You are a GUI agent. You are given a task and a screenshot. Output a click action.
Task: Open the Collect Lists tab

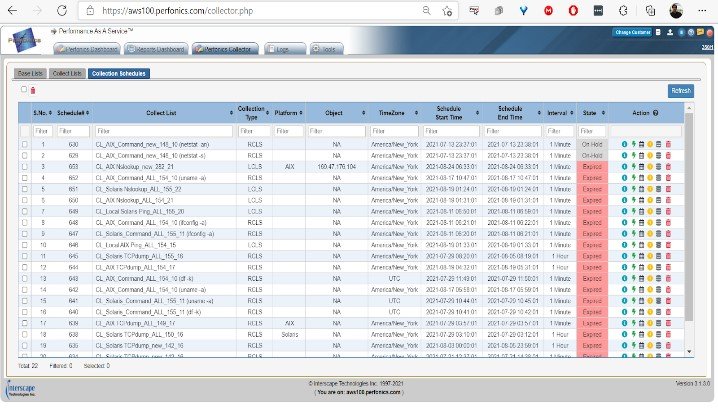tap(66, 73)
